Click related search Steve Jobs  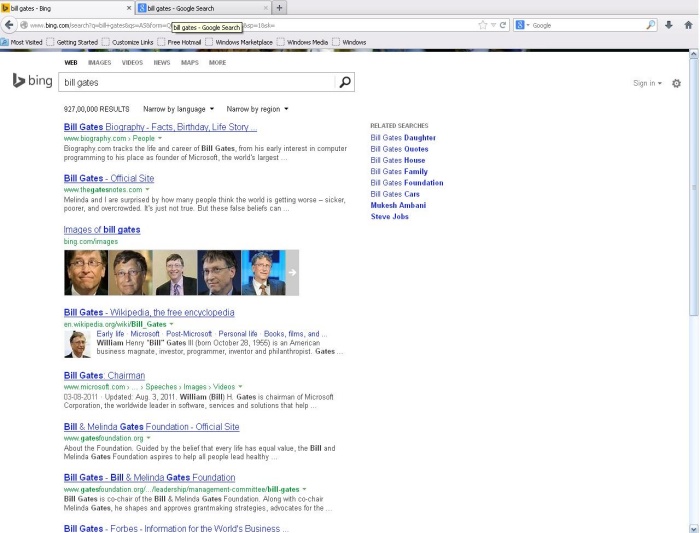(389, 216)
